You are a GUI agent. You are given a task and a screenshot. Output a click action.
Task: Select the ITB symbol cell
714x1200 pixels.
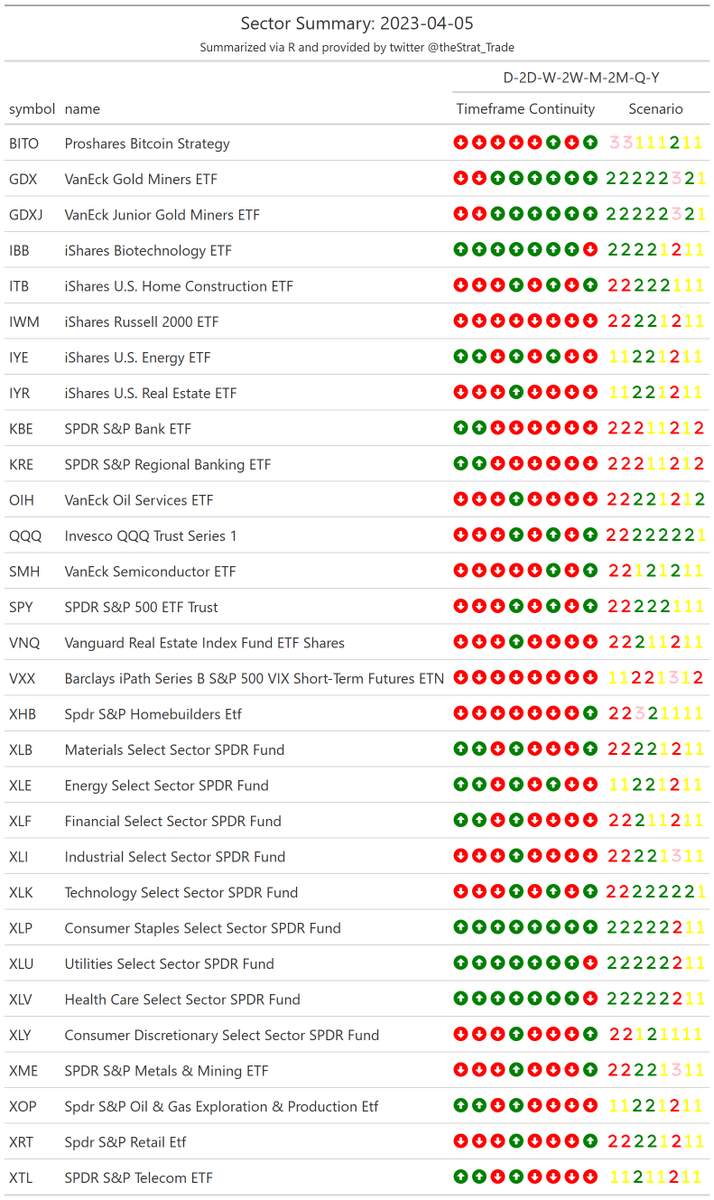19,286
